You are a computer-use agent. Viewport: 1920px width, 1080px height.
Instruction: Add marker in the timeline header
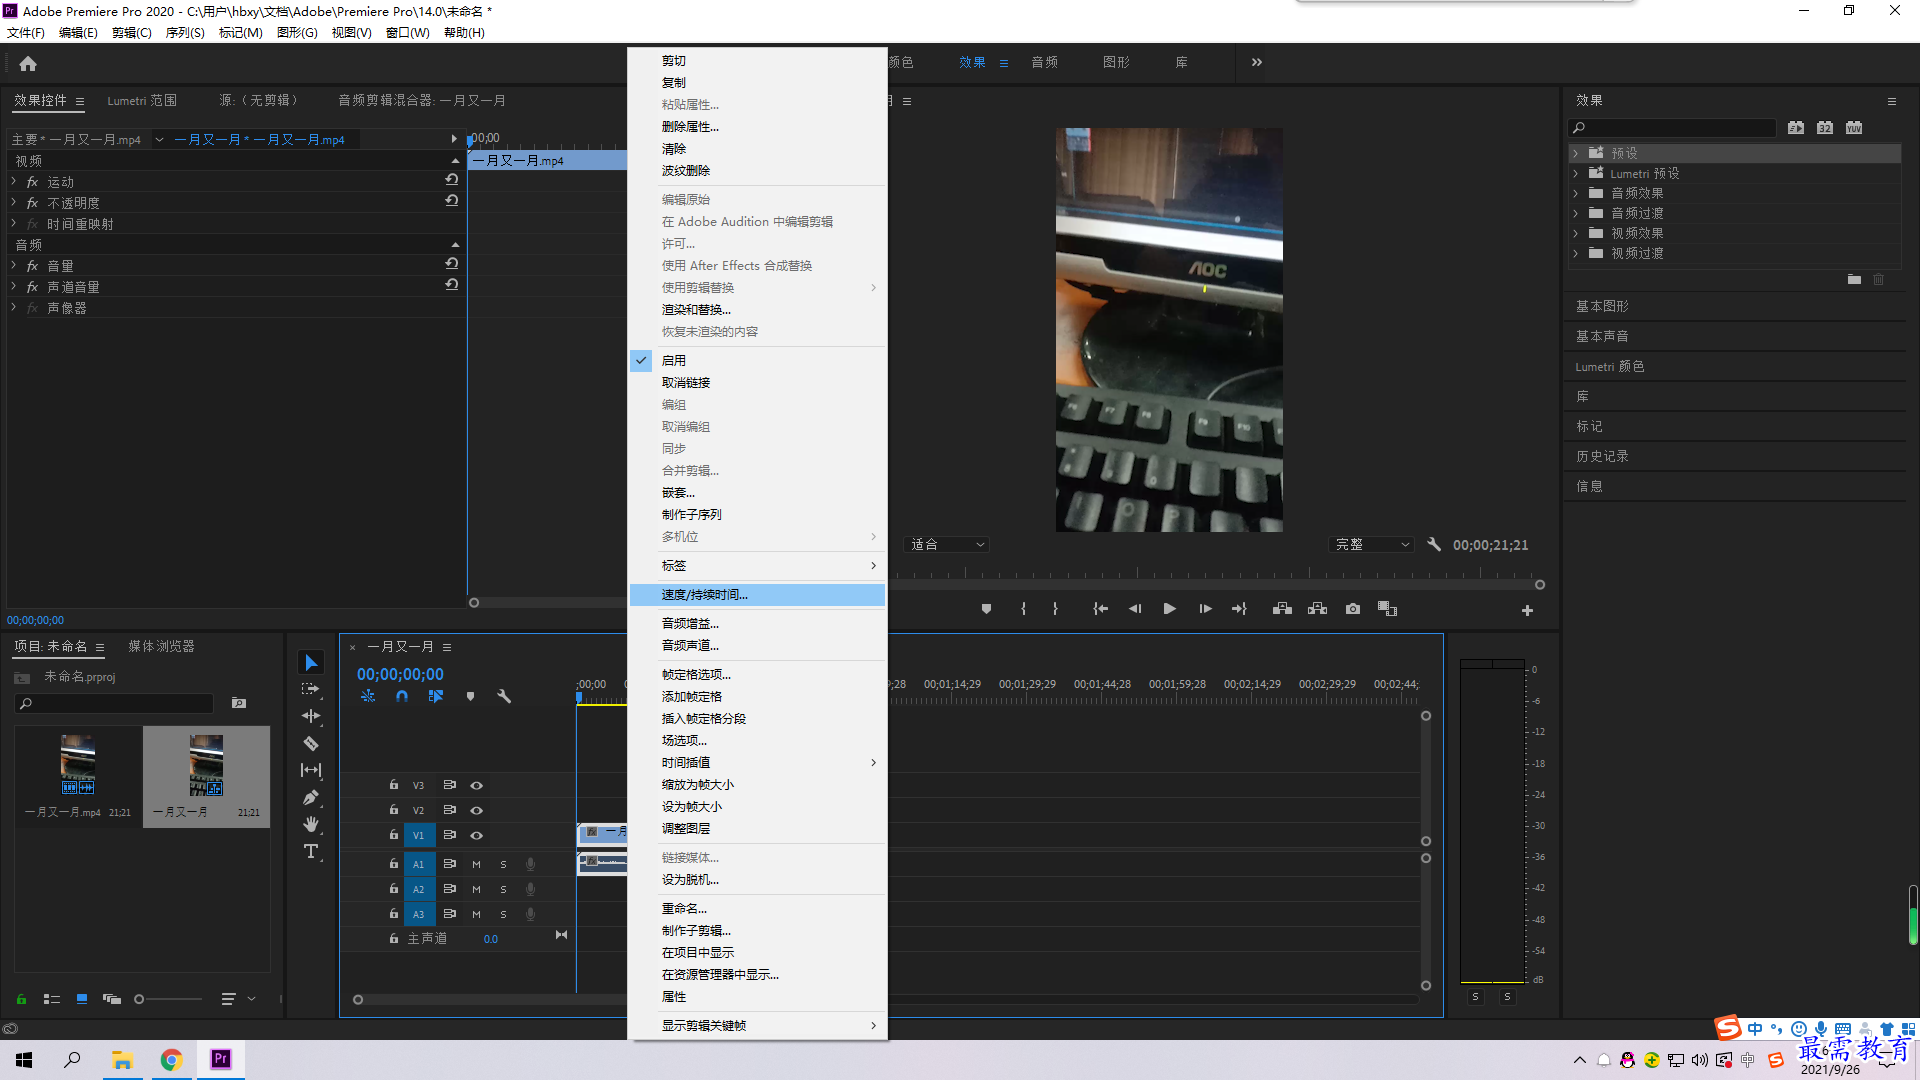470,696
